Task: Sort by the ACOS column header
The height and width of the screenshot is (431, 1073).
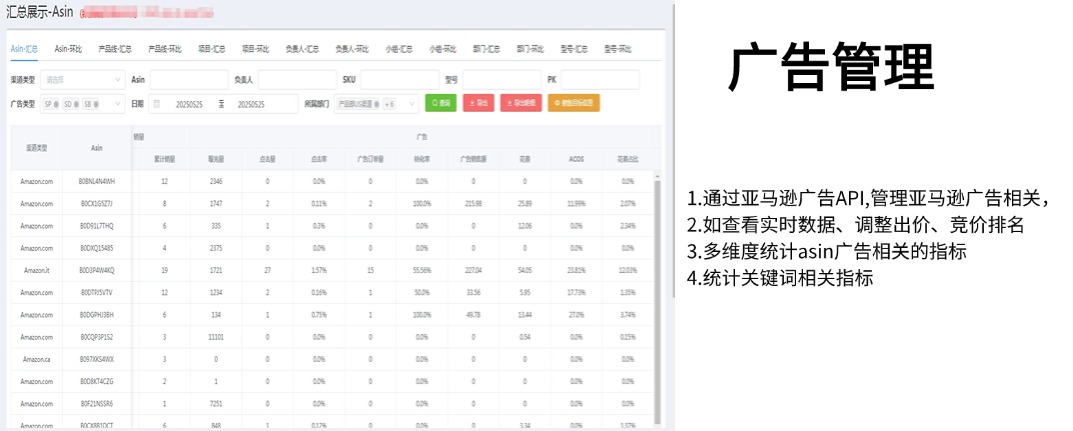Action: pyautogui.click(x=576, y=157)
